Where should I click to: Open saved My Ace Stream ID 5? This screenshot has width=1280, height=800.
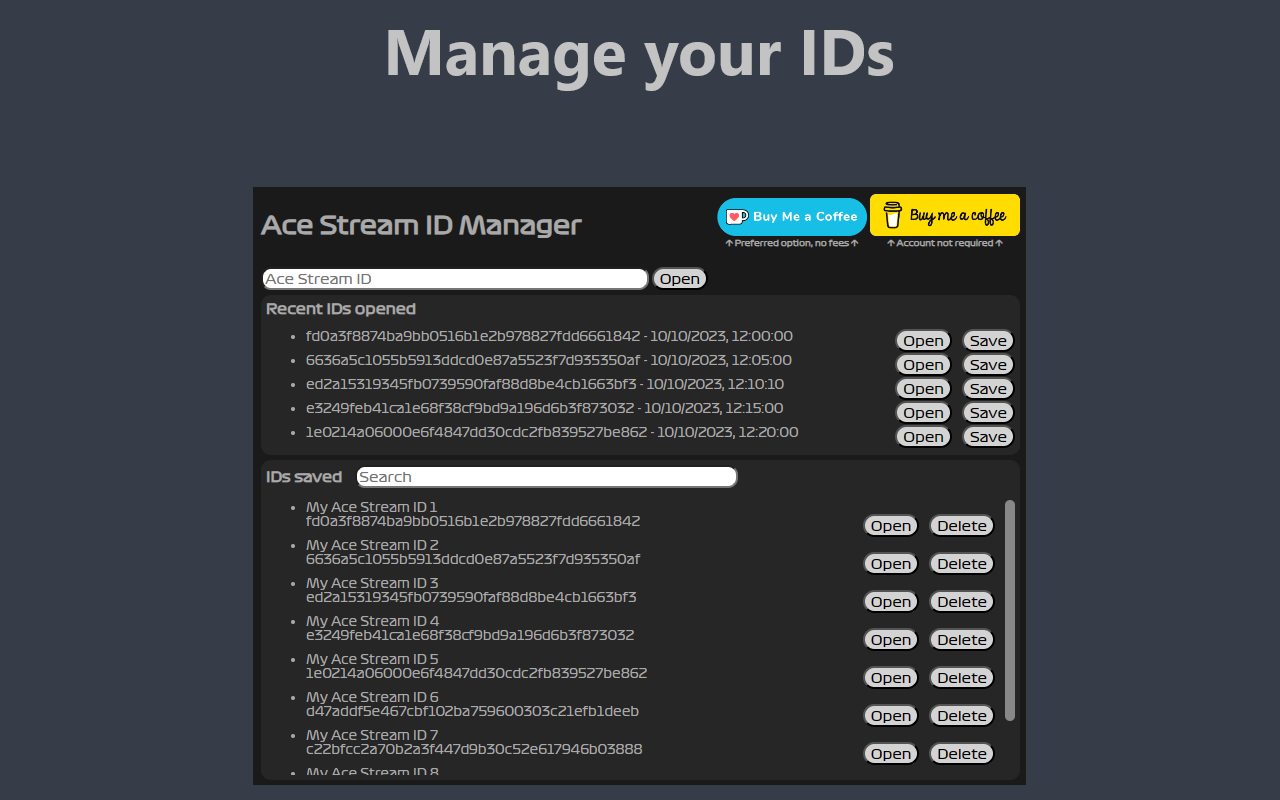click(891, 678)
